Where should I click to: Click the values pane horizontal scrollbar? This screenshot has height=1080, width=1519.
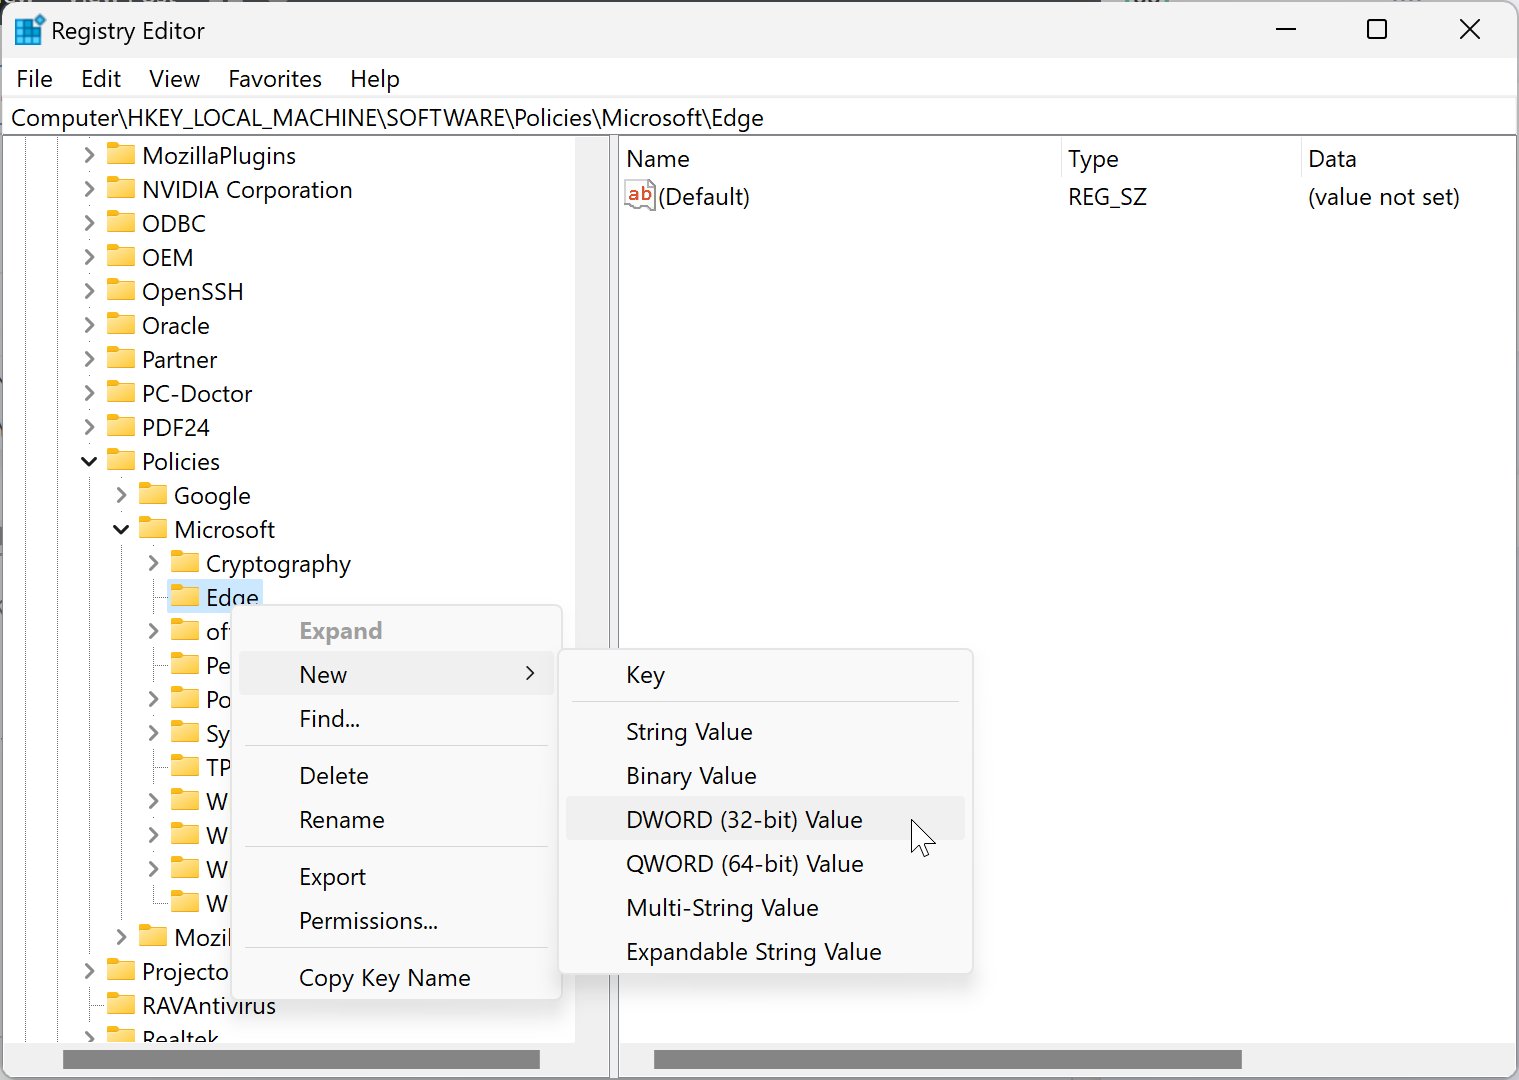[x=948, y=1059]
